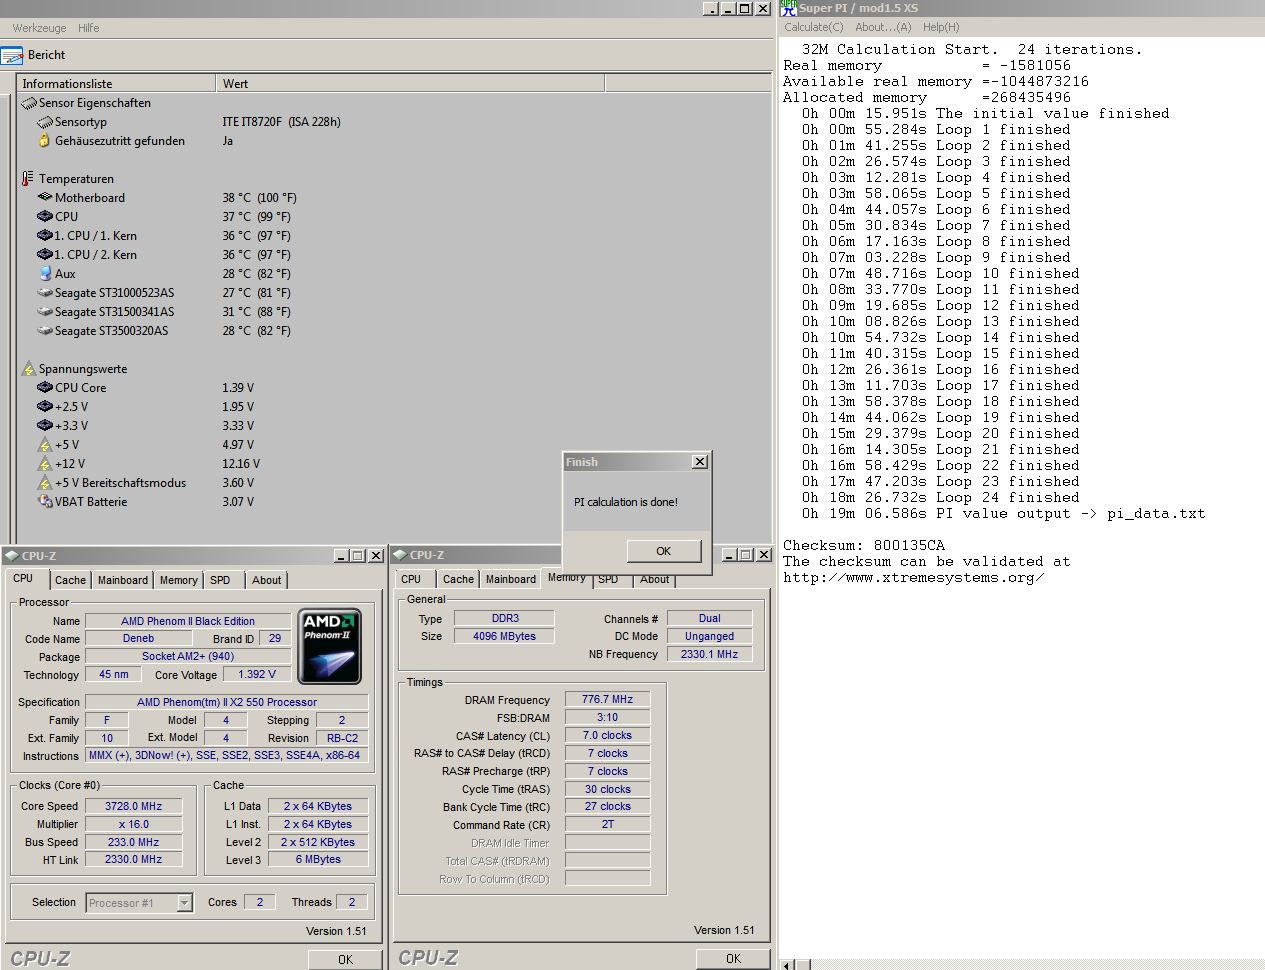Click the Loop 24 finished line
Screen dimensions: 1265x970
[x=940, y=497]
